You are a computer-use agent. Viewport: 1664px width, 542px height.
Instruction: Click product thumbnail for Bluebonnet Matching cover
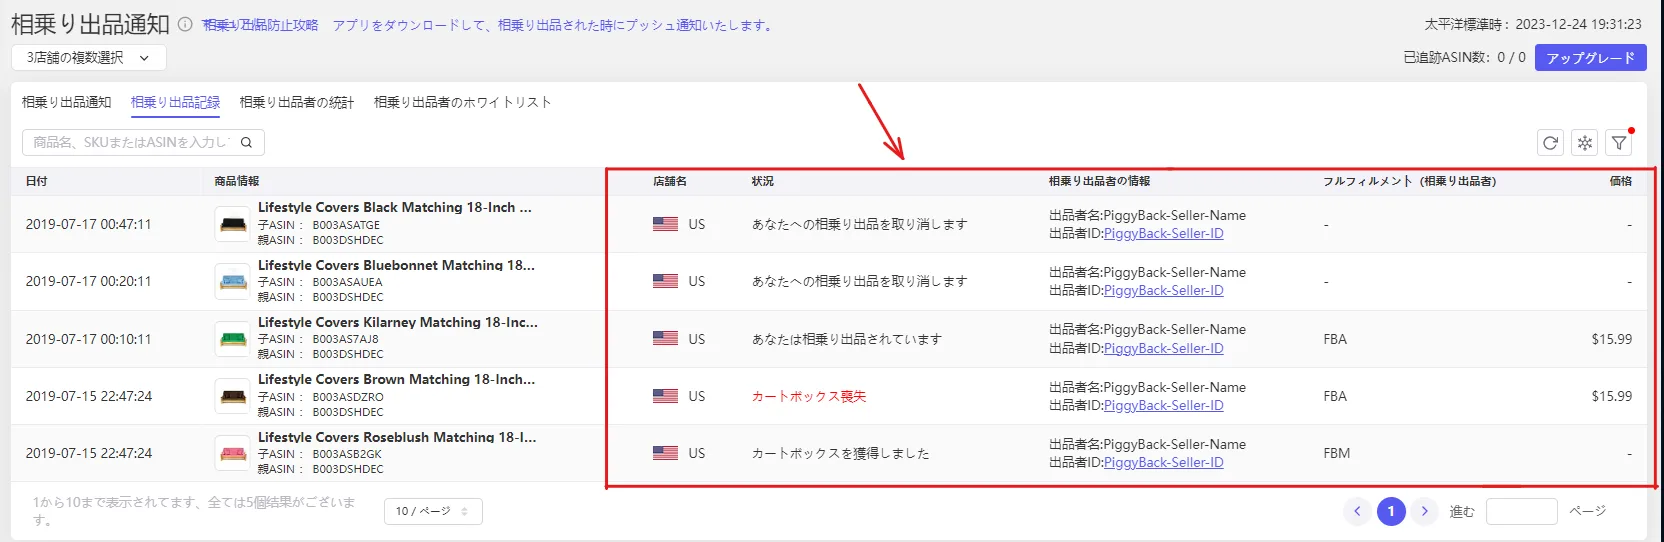(x=233, y=281)
